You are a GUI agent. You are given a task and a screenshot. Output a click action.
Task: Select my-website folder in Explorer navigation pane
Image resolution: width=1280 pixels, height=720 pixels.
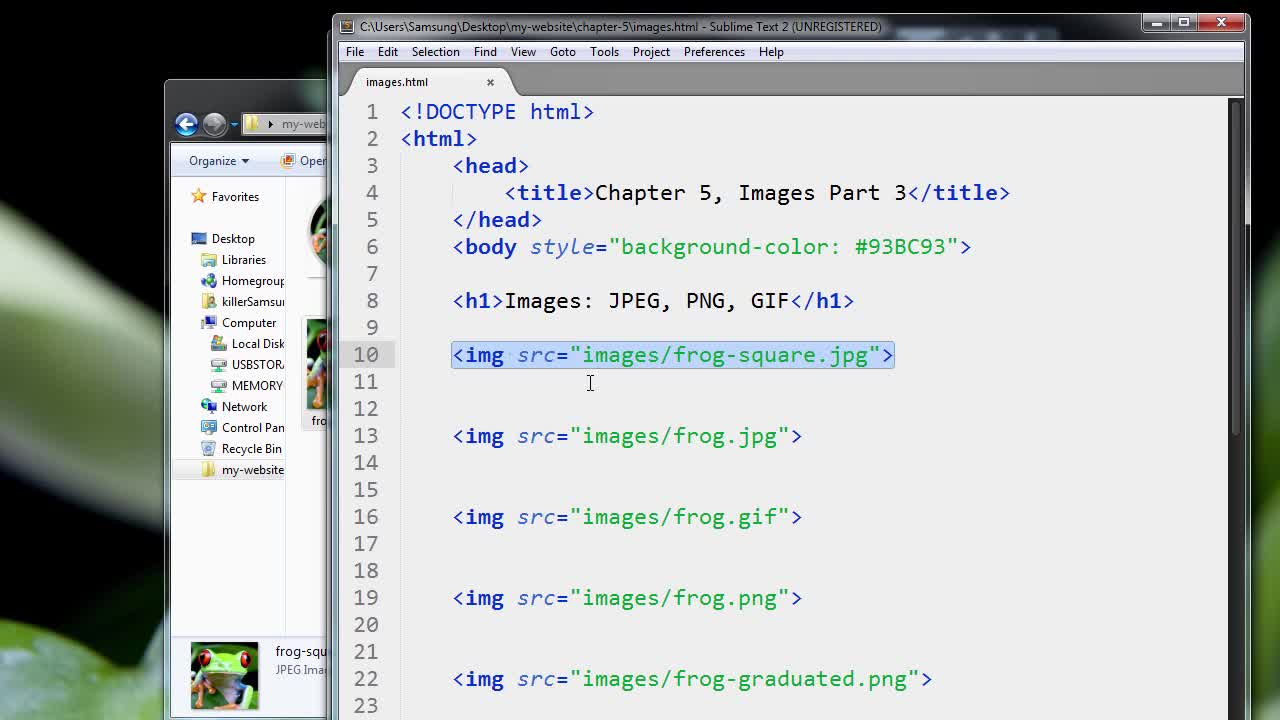pos(253,470)
